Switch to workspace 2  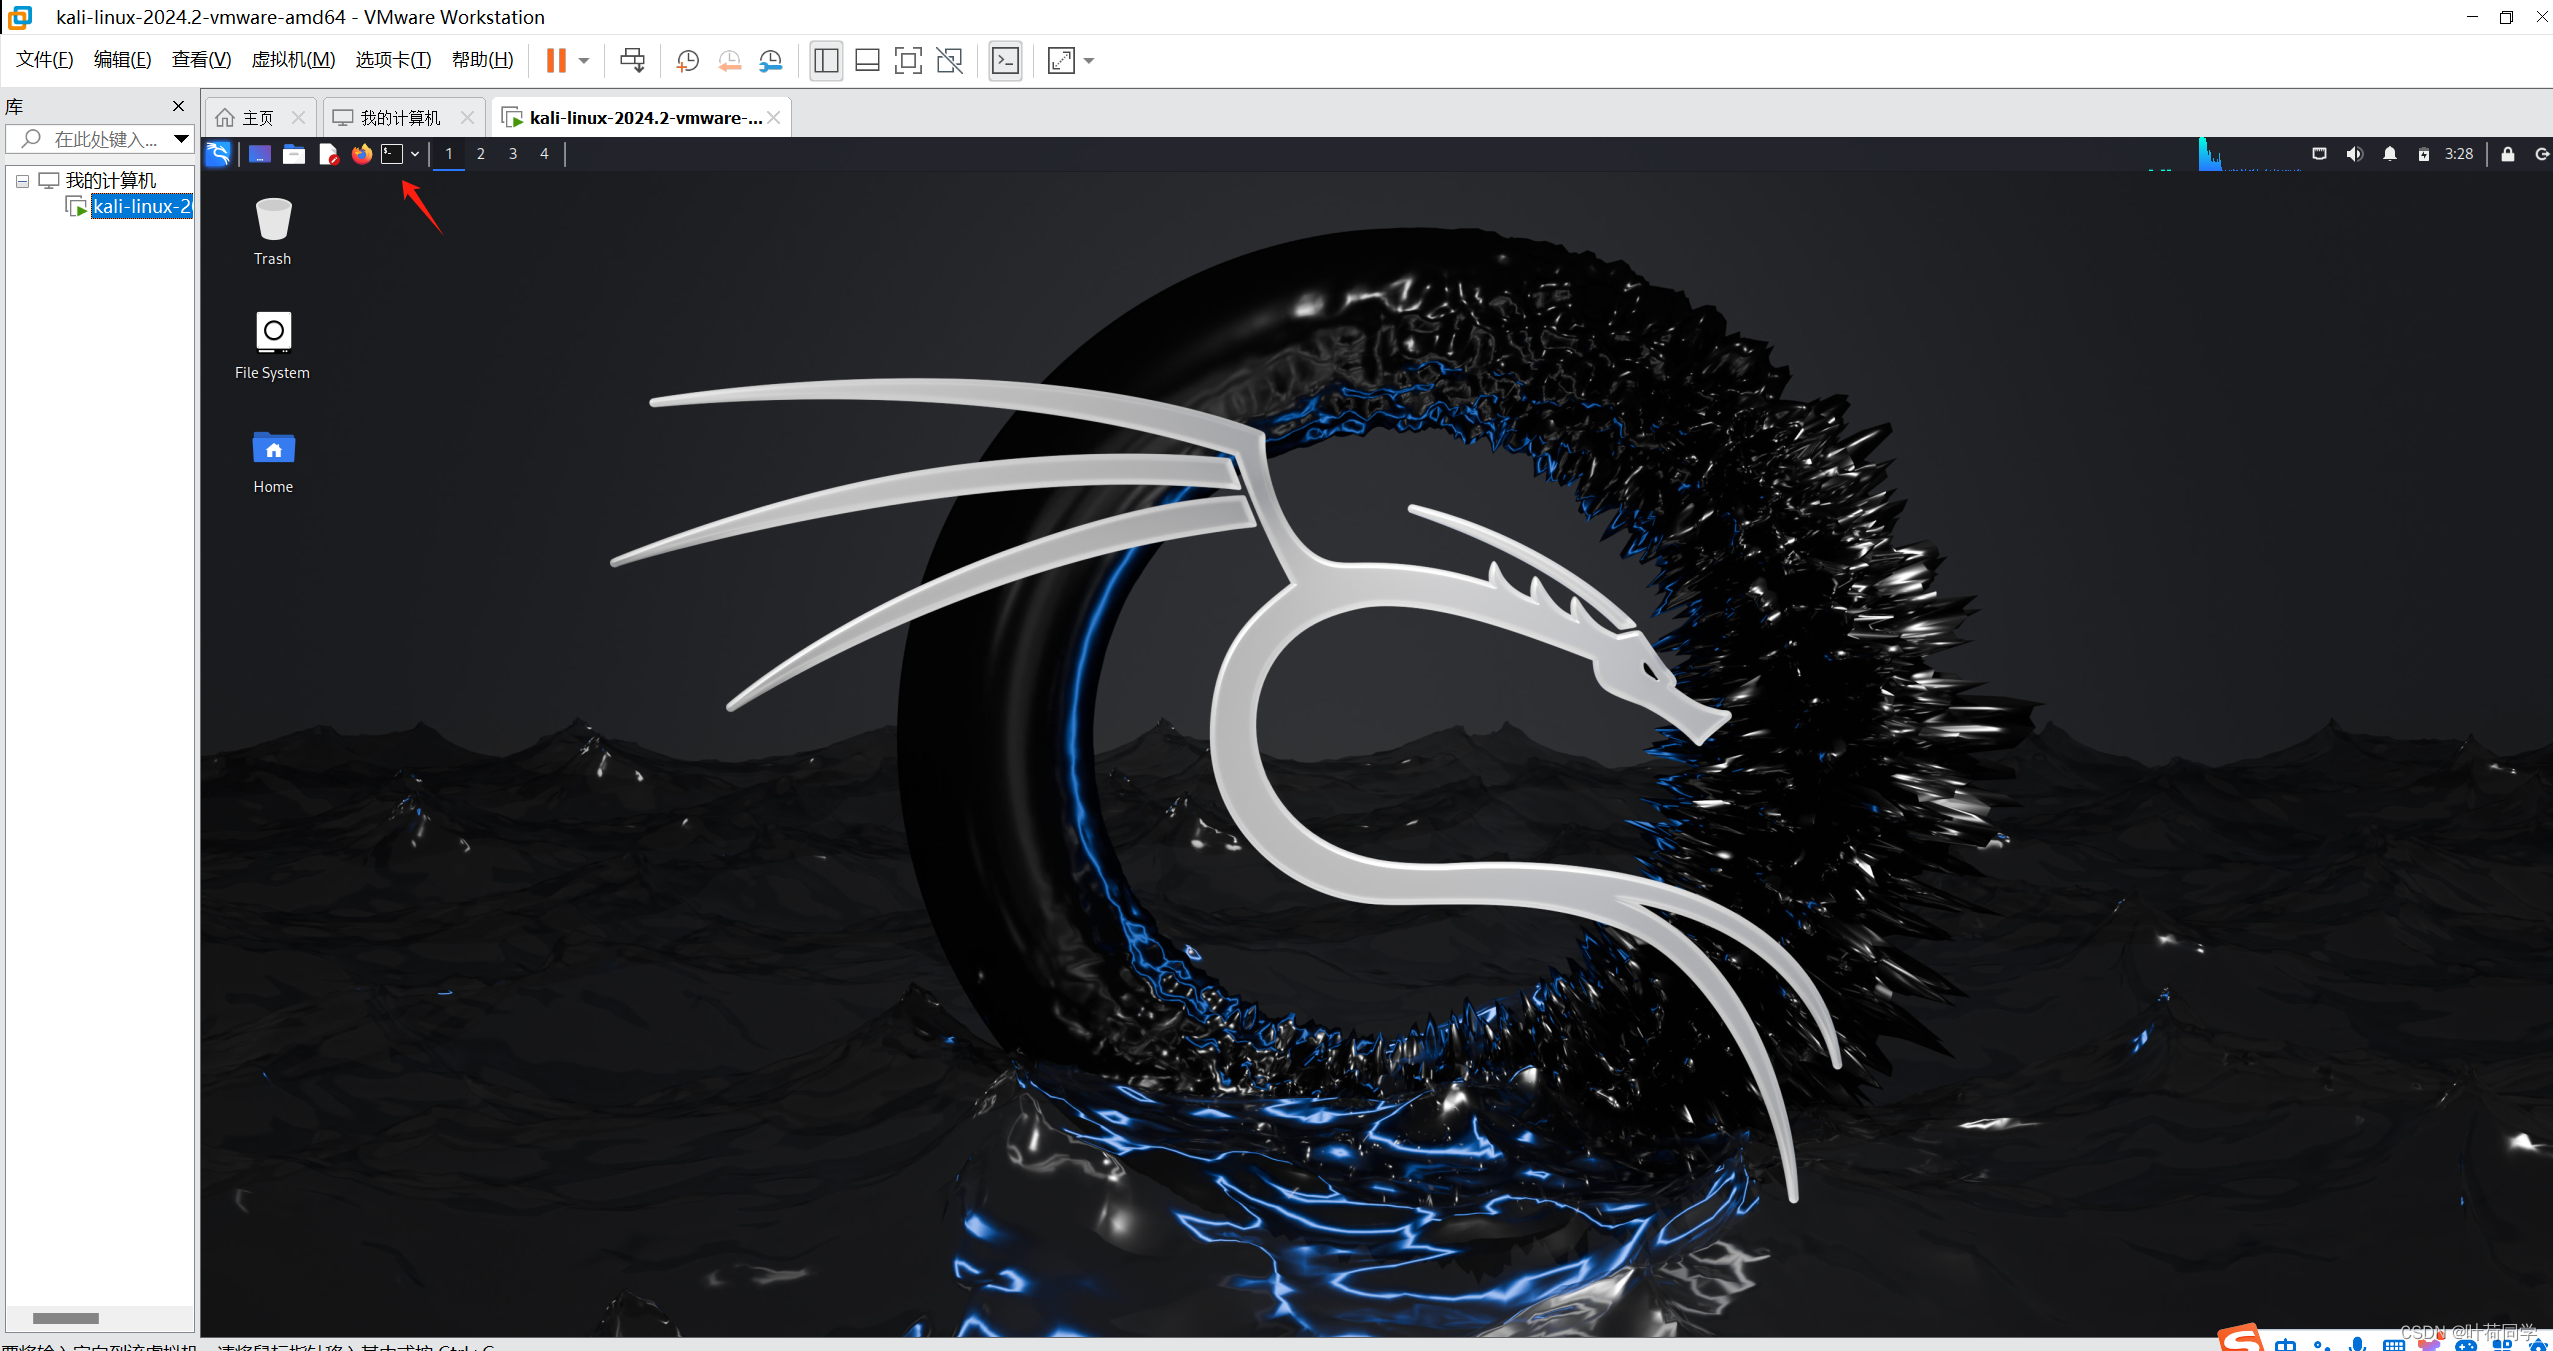[x=481, y=154]
